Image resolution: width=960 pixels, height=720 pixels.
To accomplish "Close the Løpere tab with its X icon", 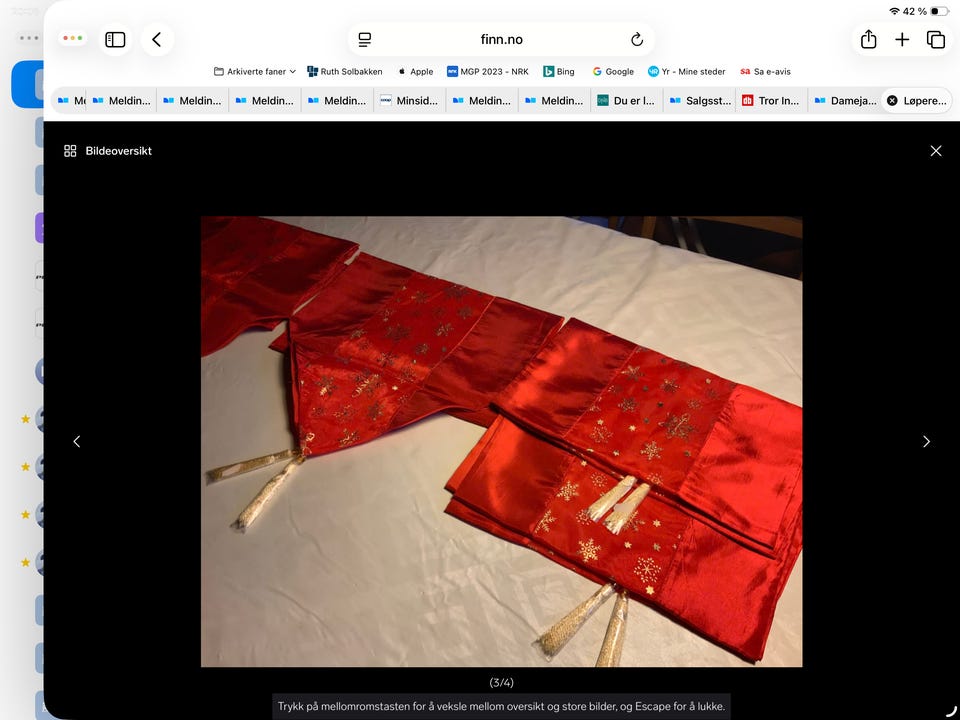I will 892,100.
